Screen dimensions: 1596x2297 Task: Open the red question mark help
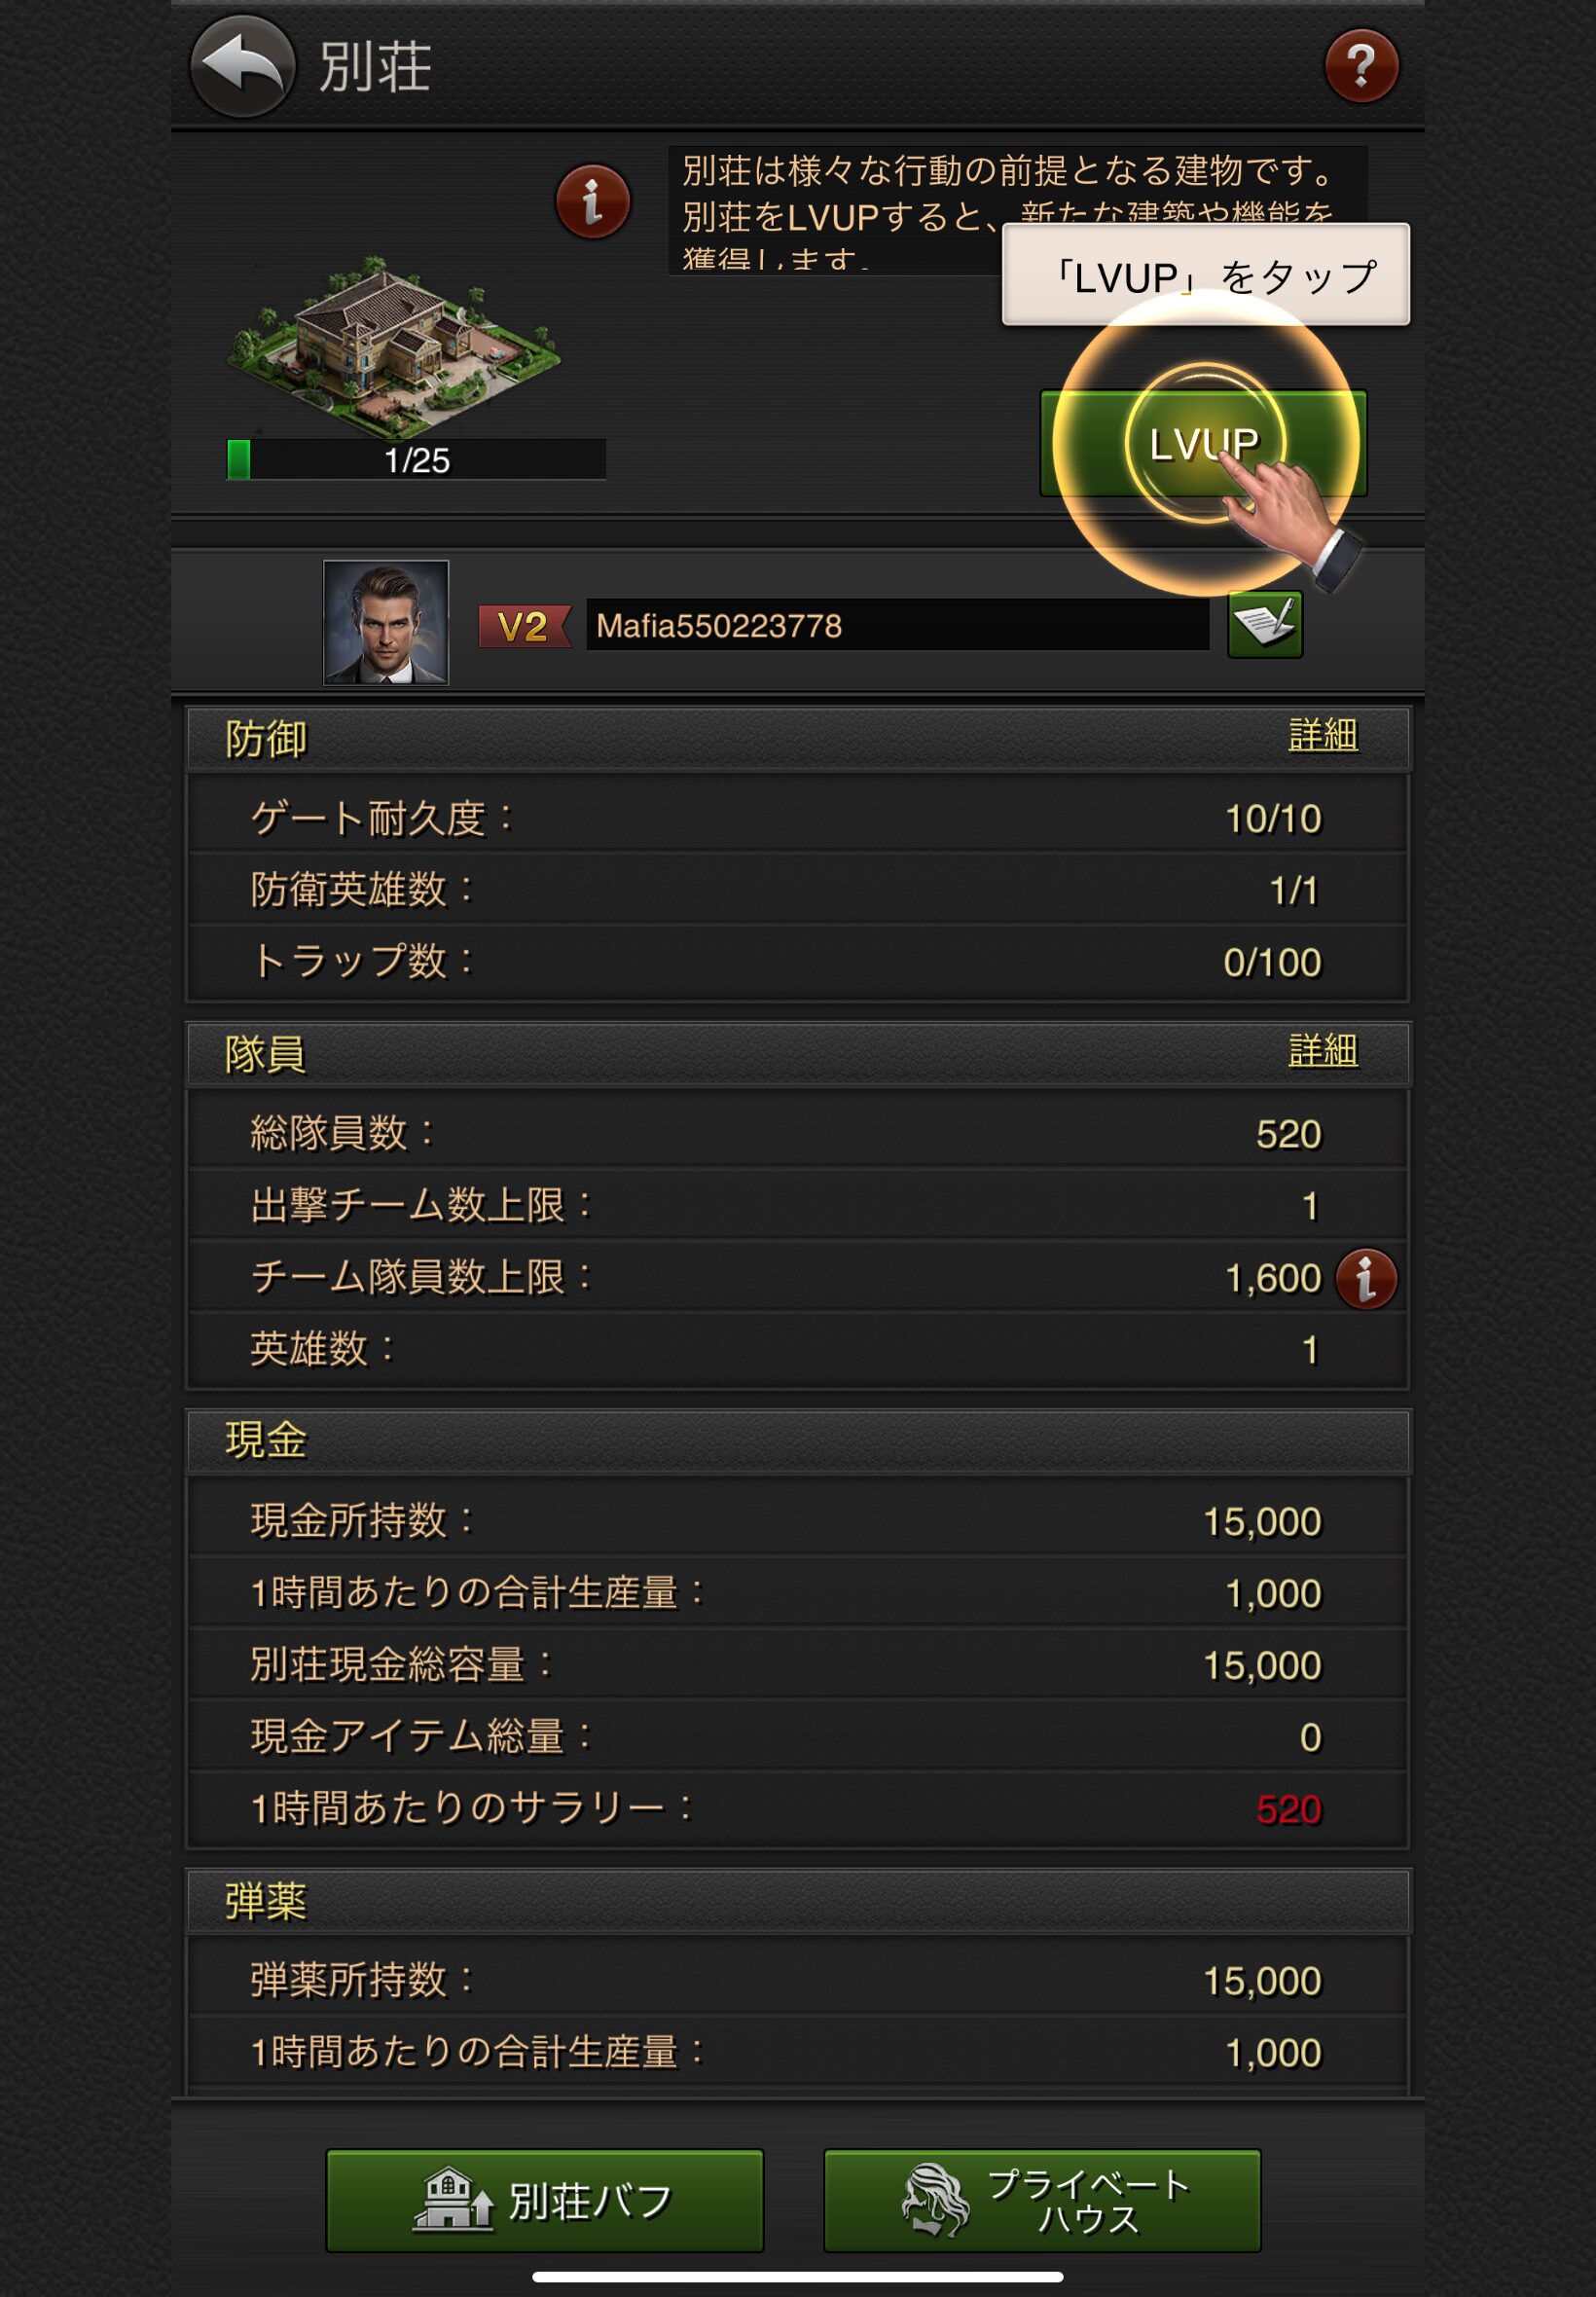coord(1361,66)
